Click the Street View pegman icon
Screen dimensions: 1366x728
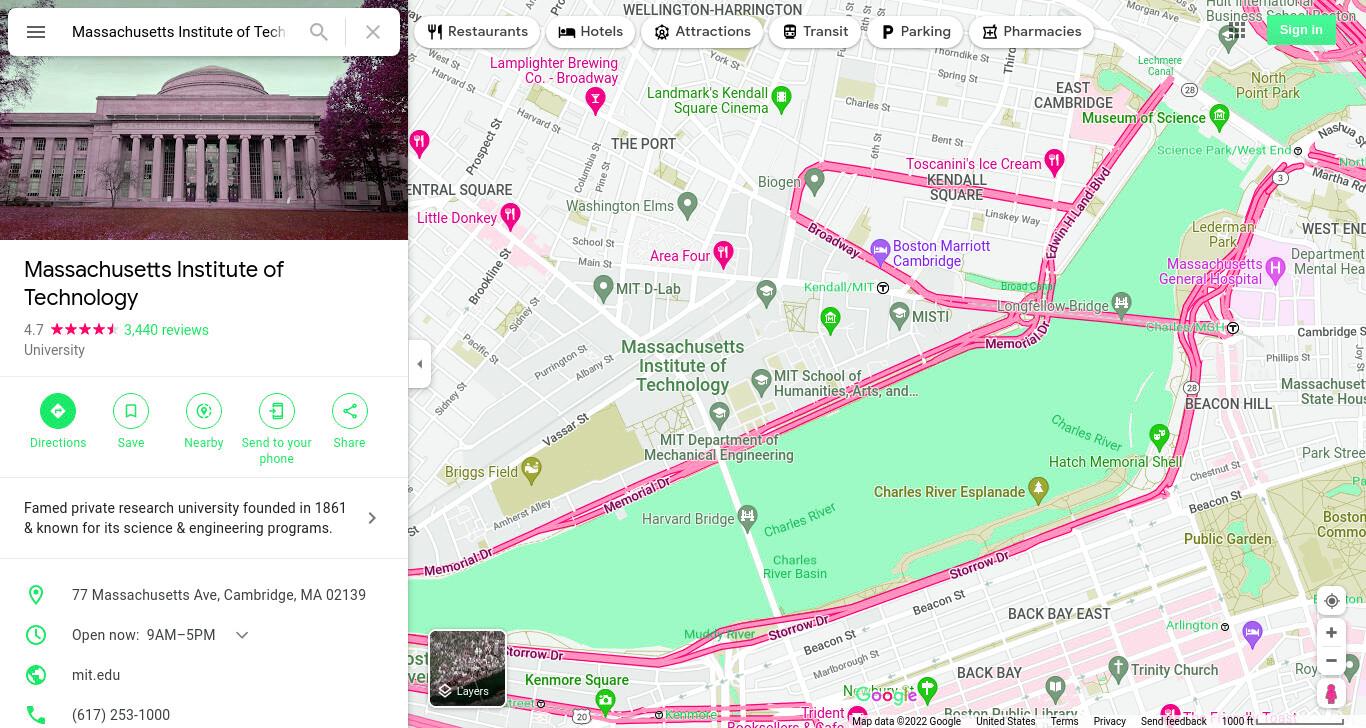point(1331,694)
